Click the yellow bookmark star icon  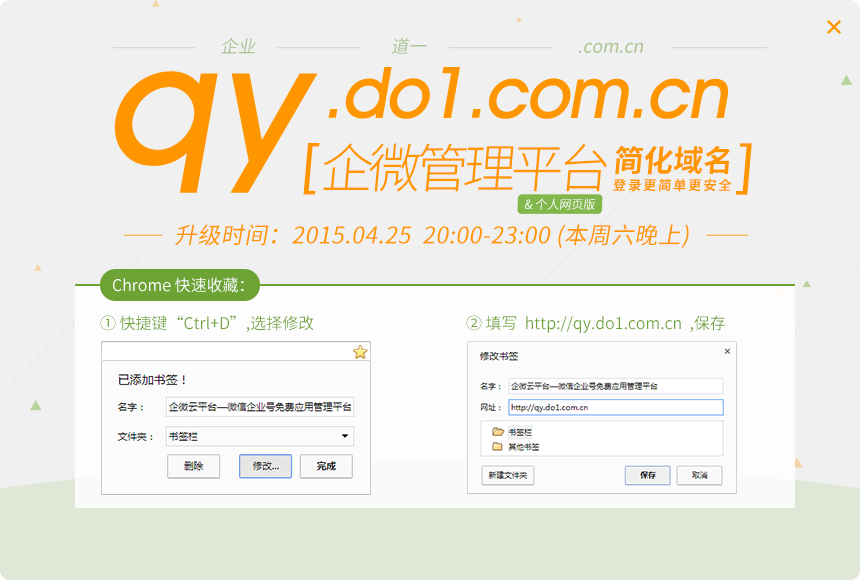pyautogui.click(x=360, y=352)
